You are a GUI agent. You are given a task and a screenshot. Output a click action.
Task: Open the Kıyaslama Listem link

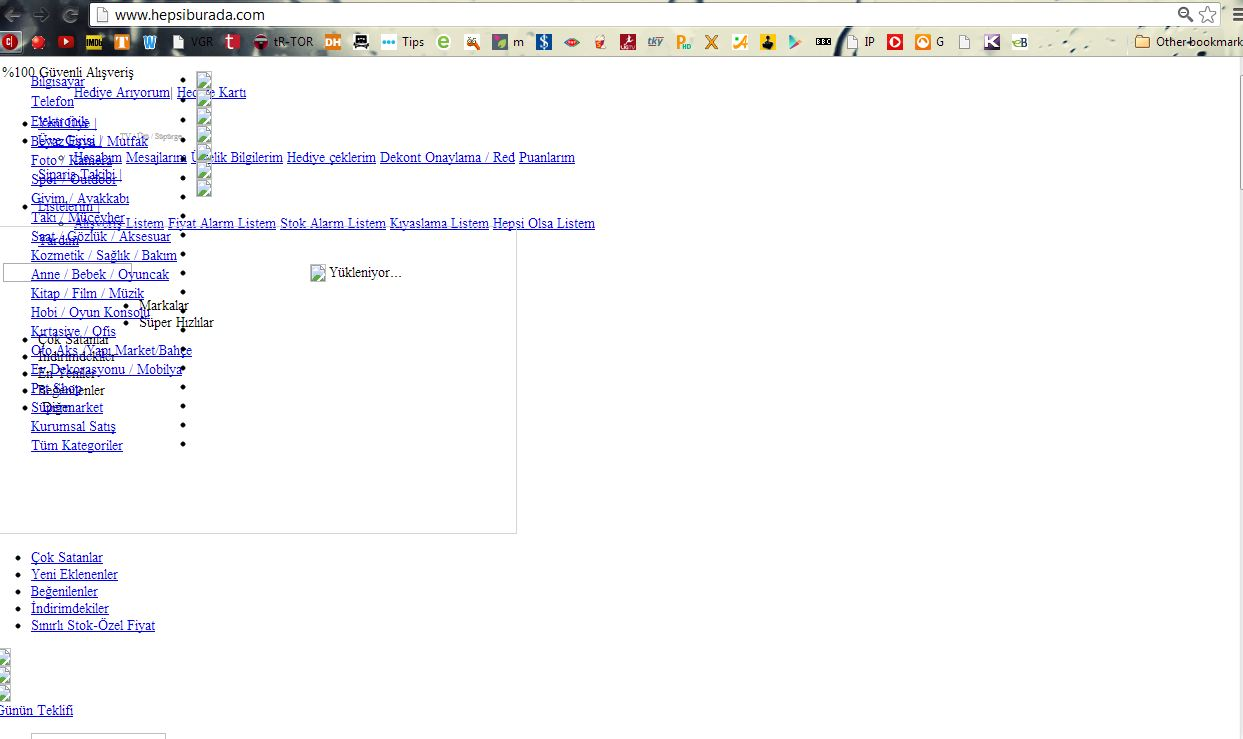pos(439,223)
